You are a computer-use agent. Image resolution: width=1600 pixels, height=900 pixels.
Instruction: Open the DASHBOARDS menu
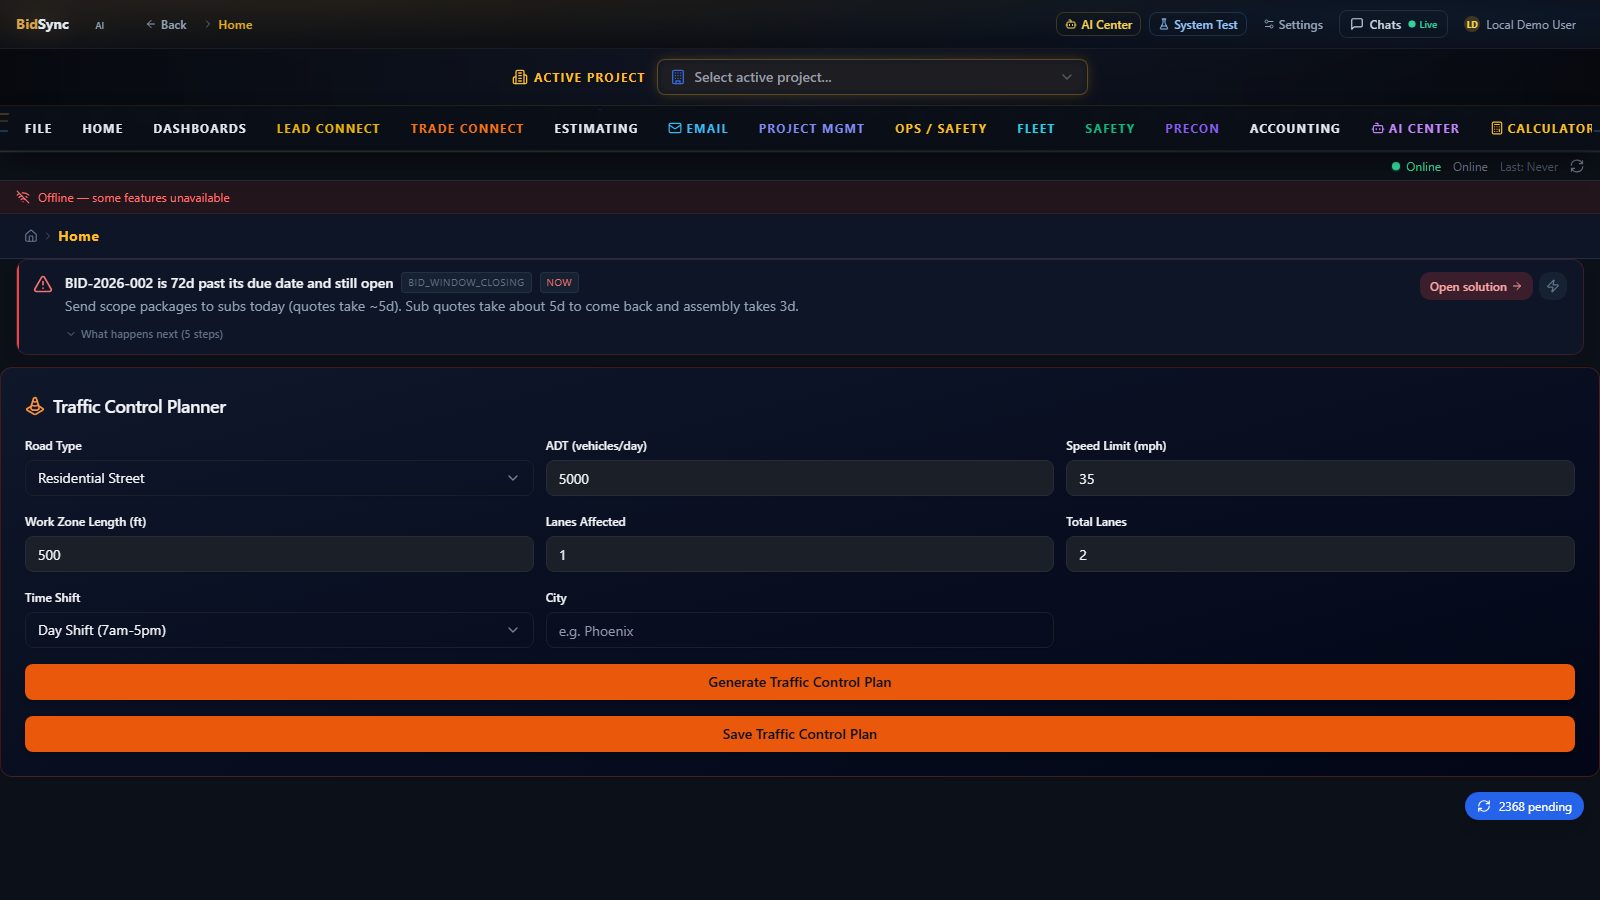[200, 128]
